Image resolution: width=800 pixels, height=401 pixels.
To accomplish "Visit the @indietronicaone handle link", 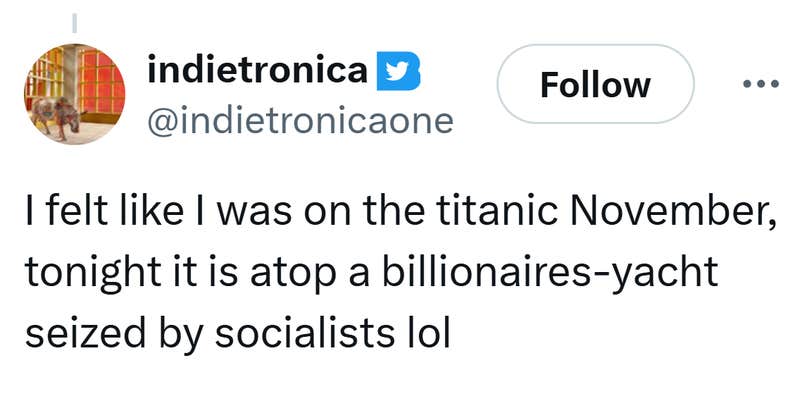I will [x=300, y=121].
